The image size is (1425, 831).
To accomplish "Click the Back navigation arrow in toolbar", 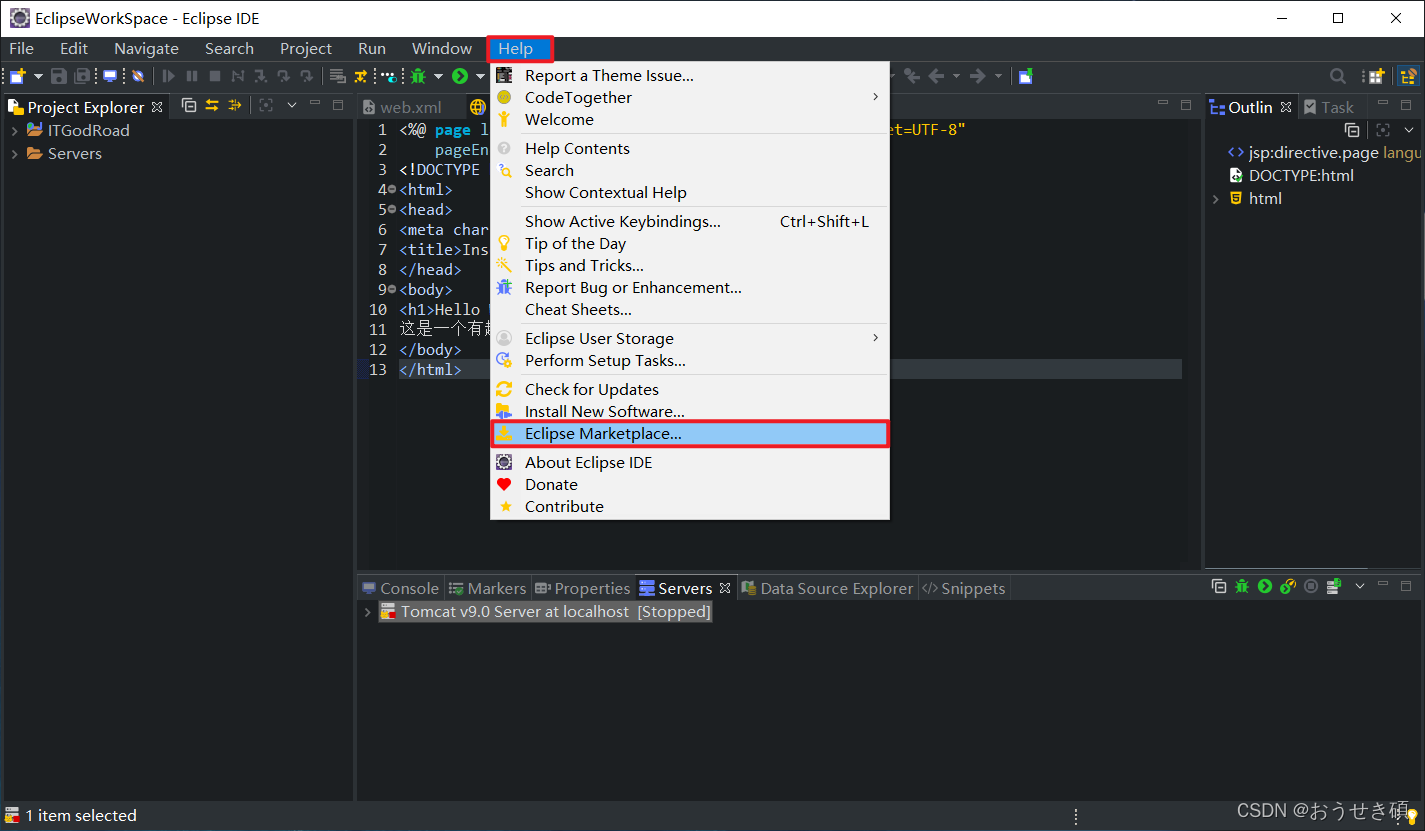I will coord(937,76).
